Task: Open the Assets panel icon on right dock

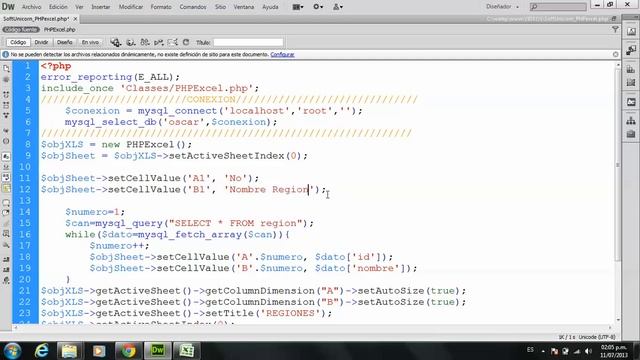Action: tap(631, 134)
